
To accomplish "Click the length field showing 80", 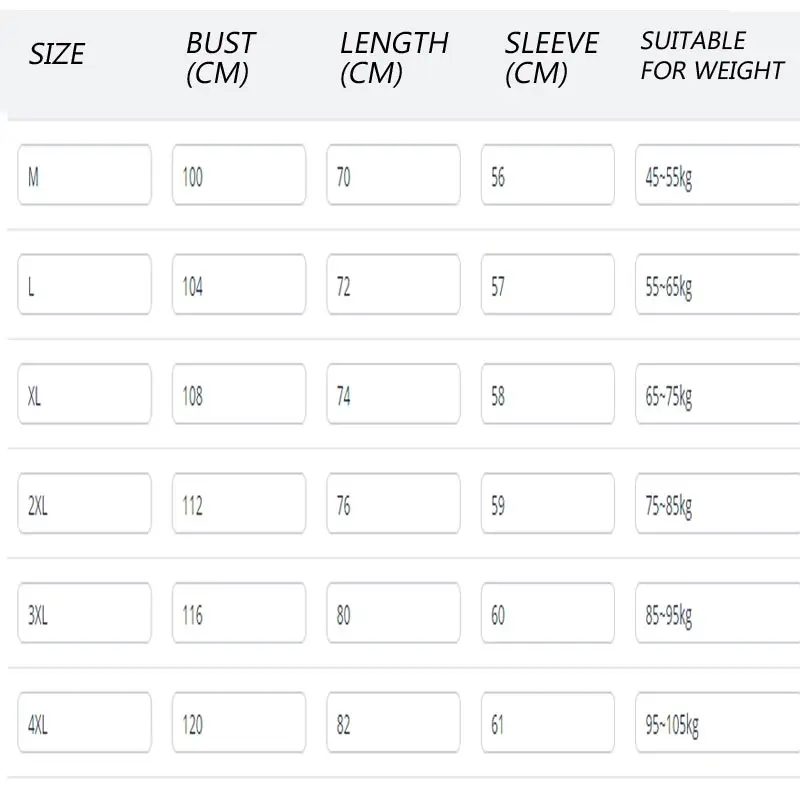I will 393,613.
